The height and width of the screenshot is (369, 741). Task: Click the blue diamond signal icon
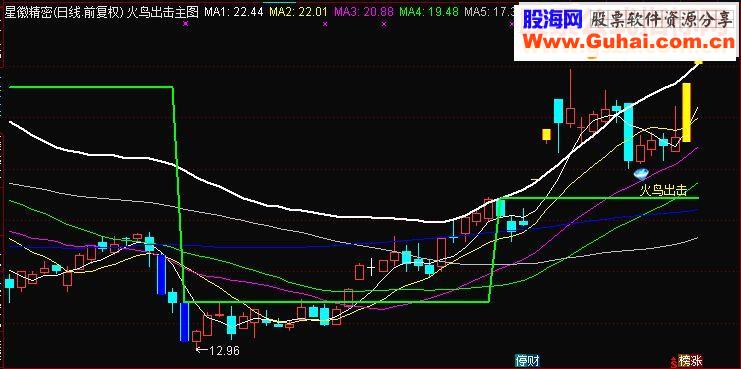coord(641,174)
